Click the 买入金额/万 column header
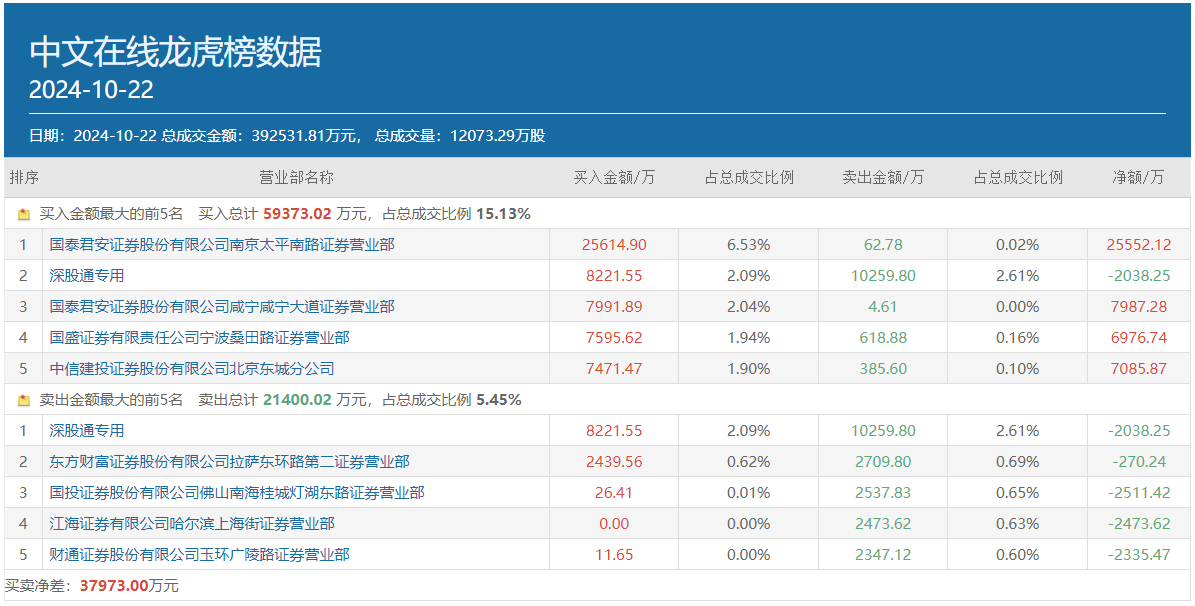Screen dimensions: 1195x606 tap(614, 178)
